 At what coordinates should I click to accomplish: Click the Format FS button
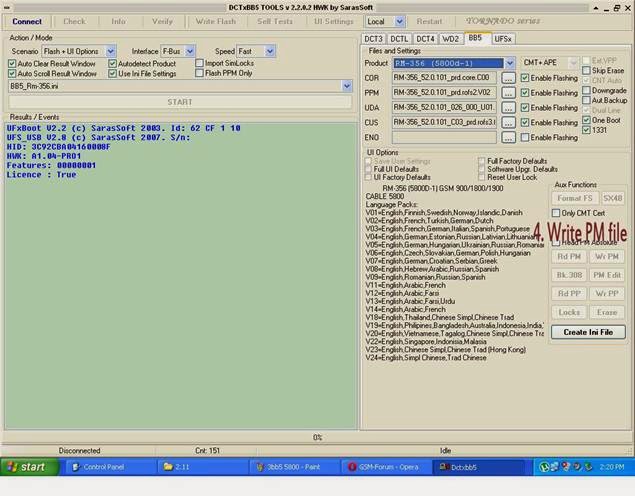click(x=575, y=198)
